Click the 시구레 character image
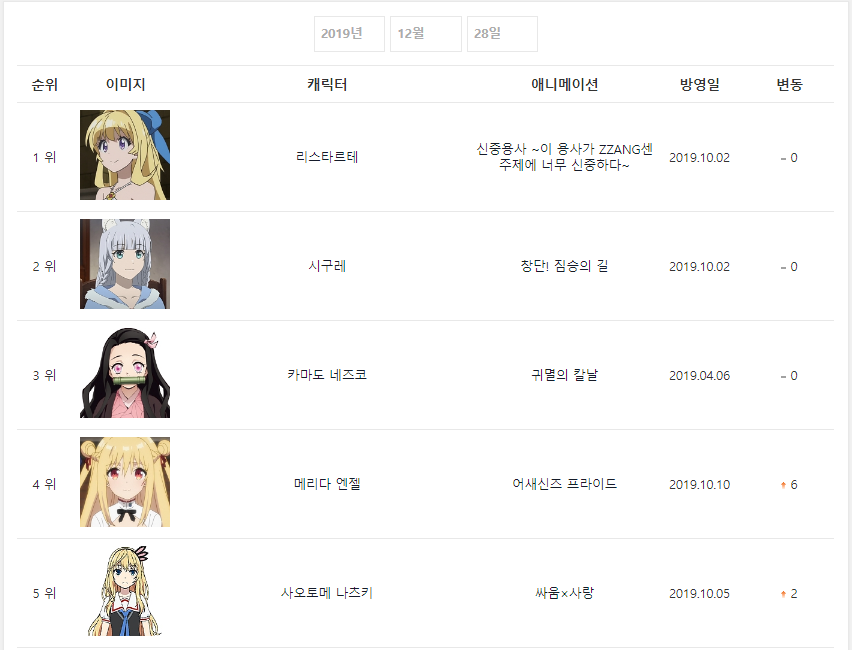852x650 pixels. 125,264
